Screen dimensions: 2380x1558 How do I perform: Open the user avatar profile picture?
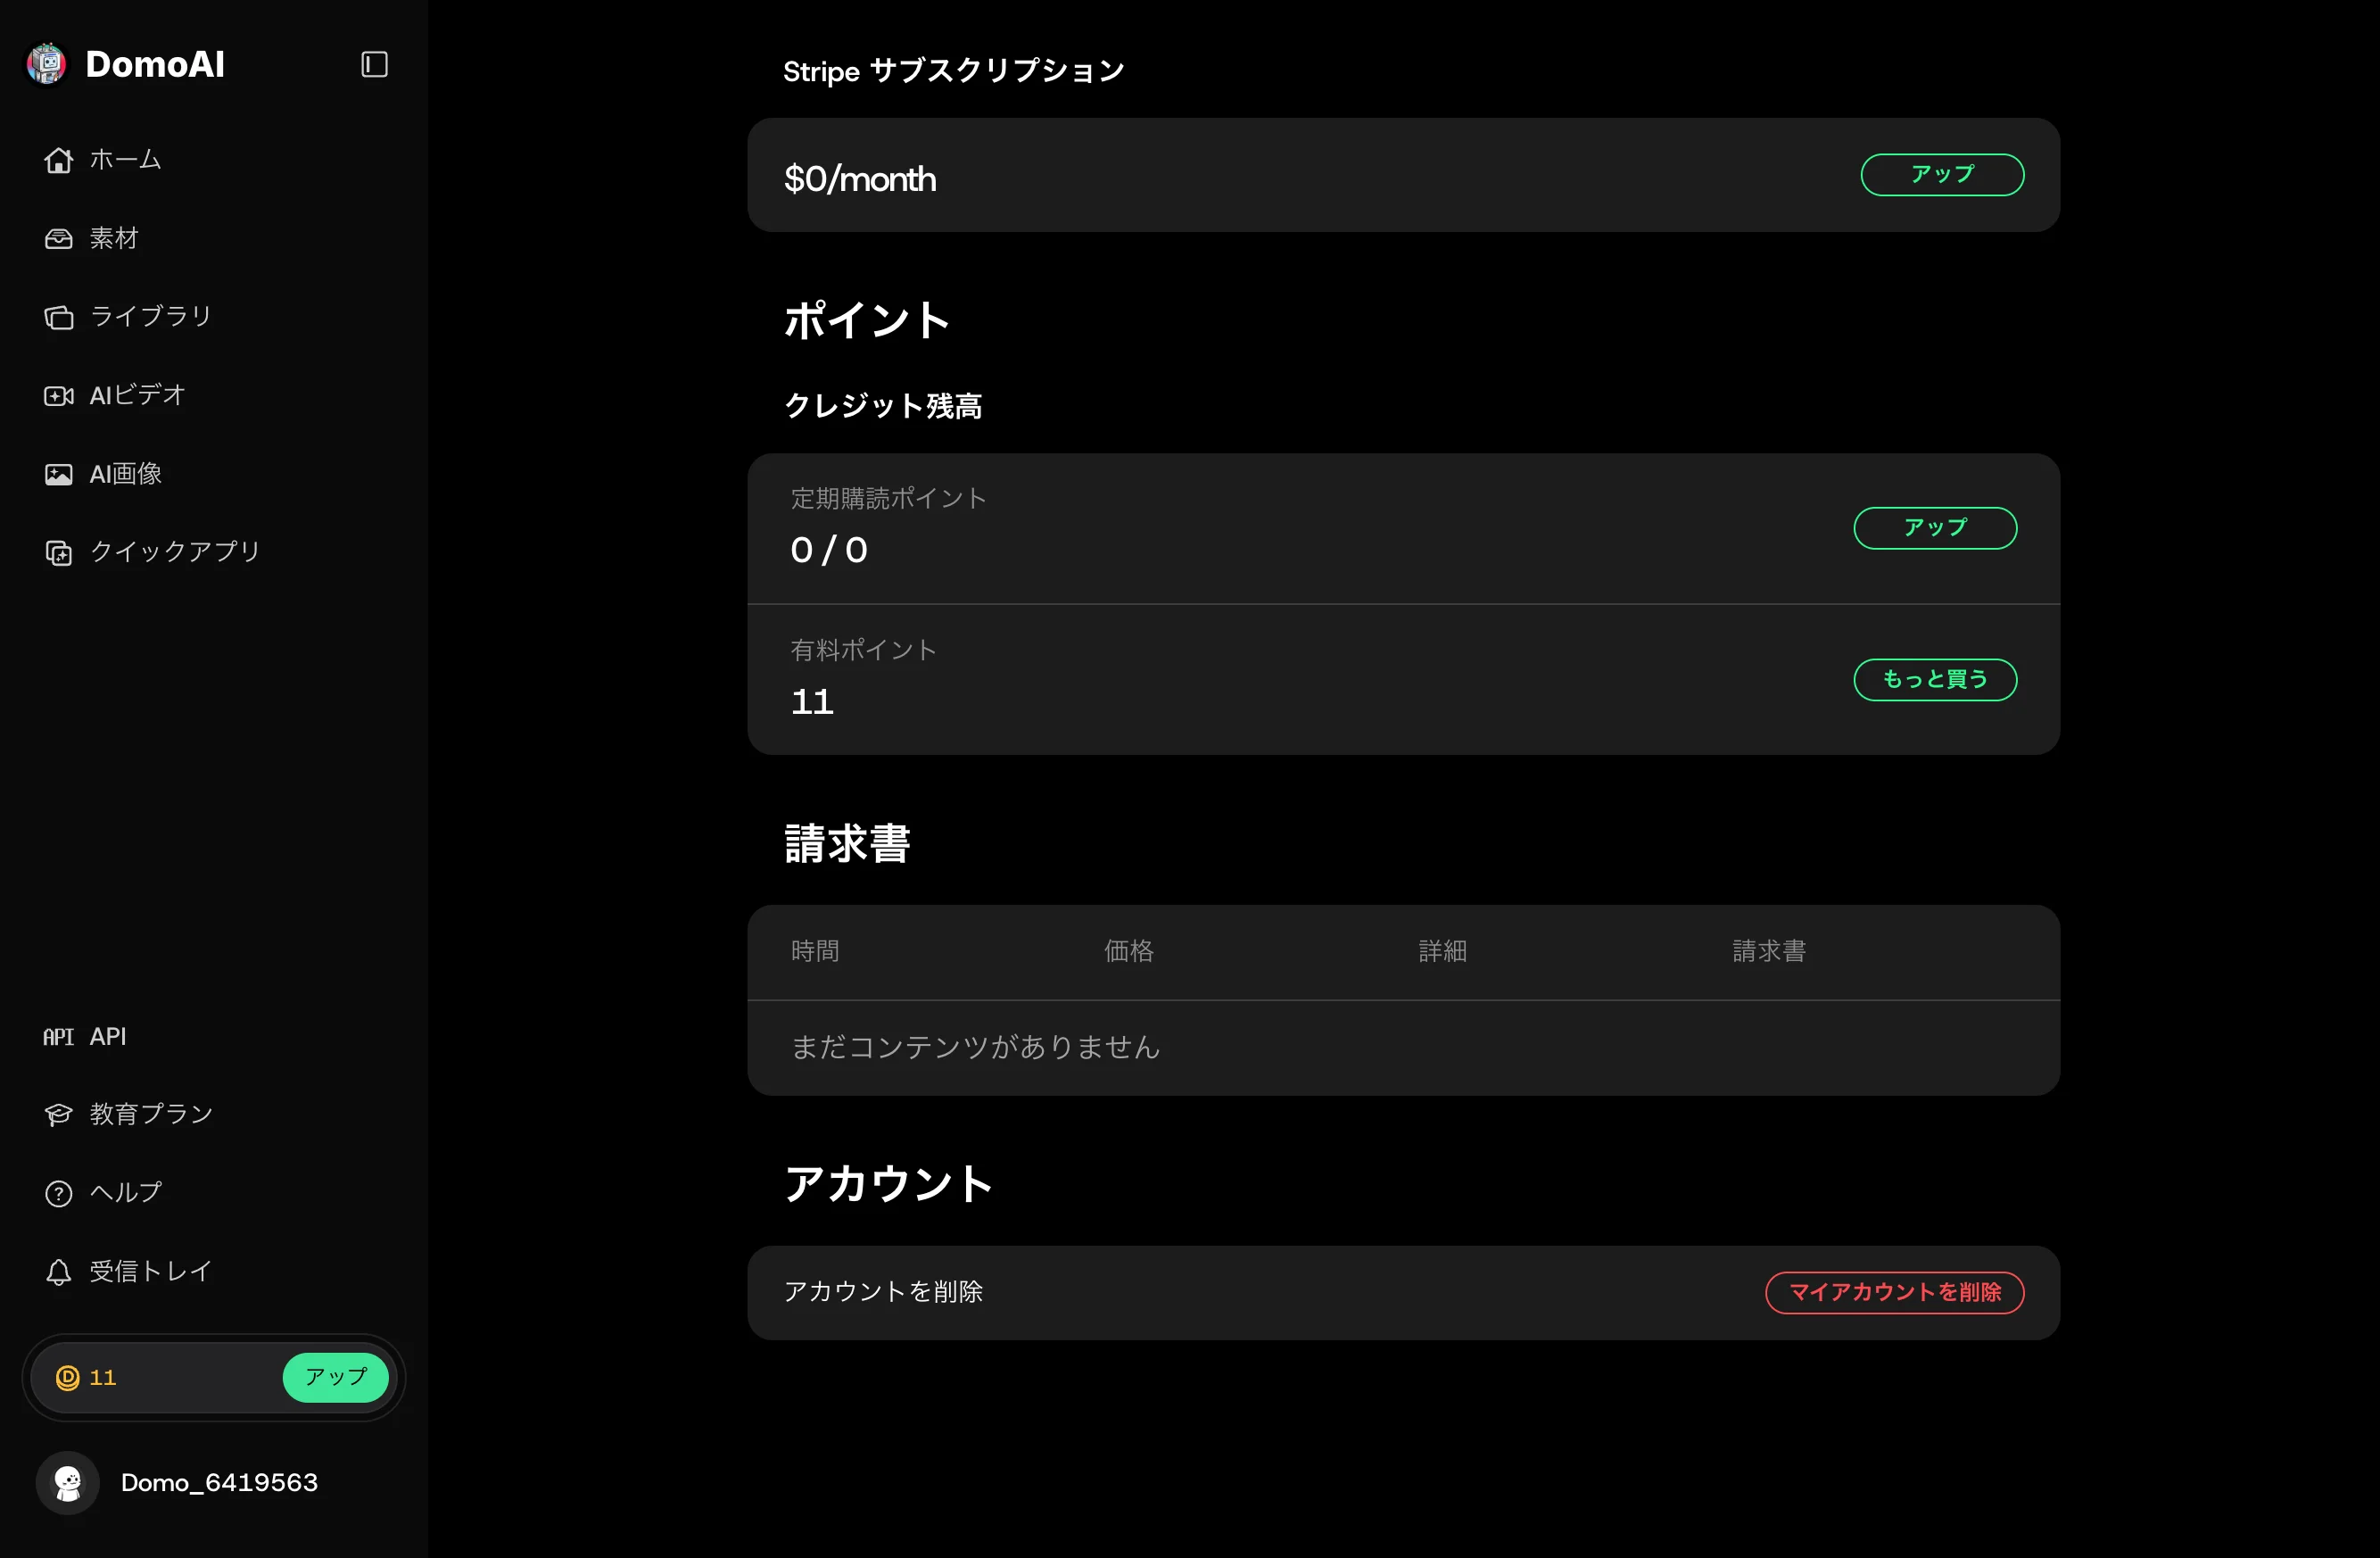coord(68,1483)
